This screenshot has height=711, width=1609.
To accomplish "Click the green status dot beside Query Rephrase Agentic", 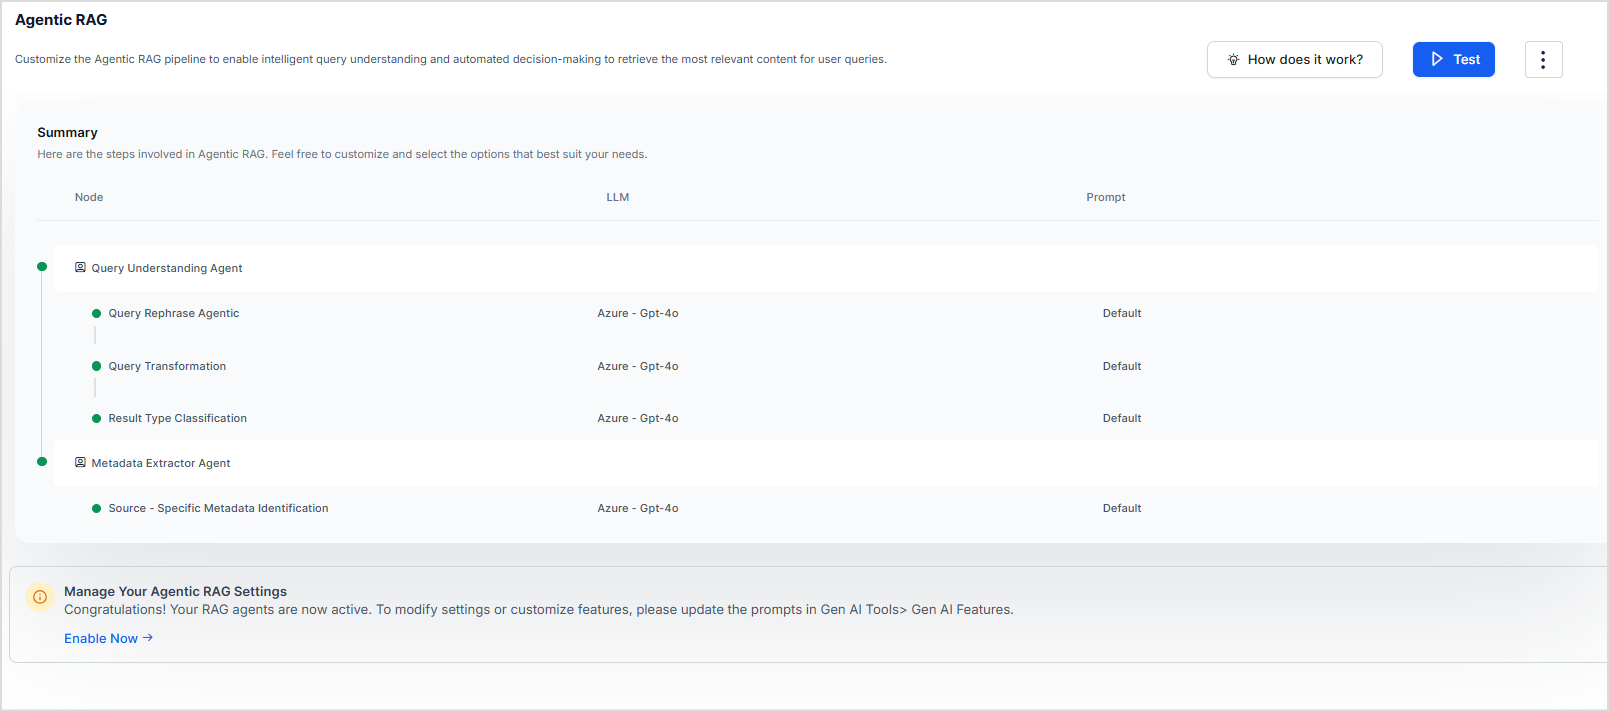I will 96,314.
